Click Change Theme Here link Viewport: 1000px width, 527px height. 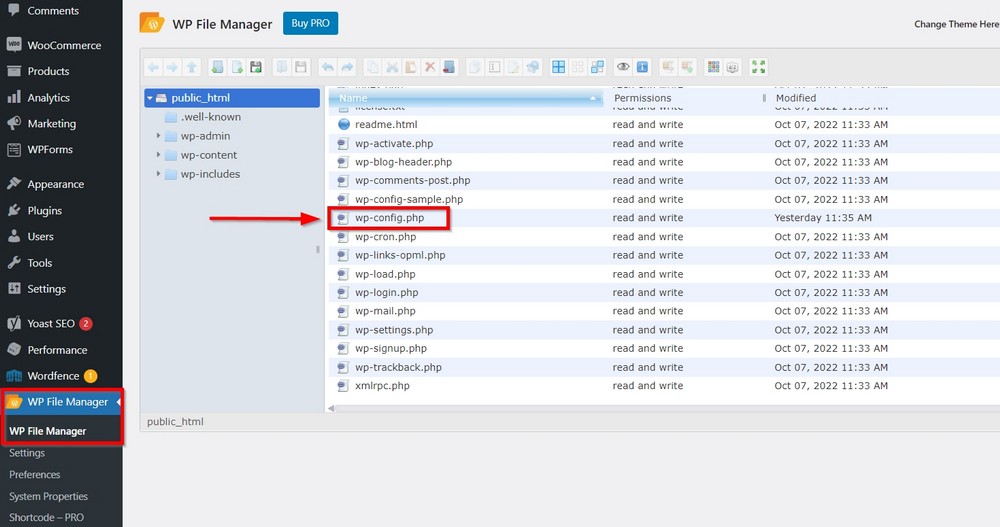point(956,24)
